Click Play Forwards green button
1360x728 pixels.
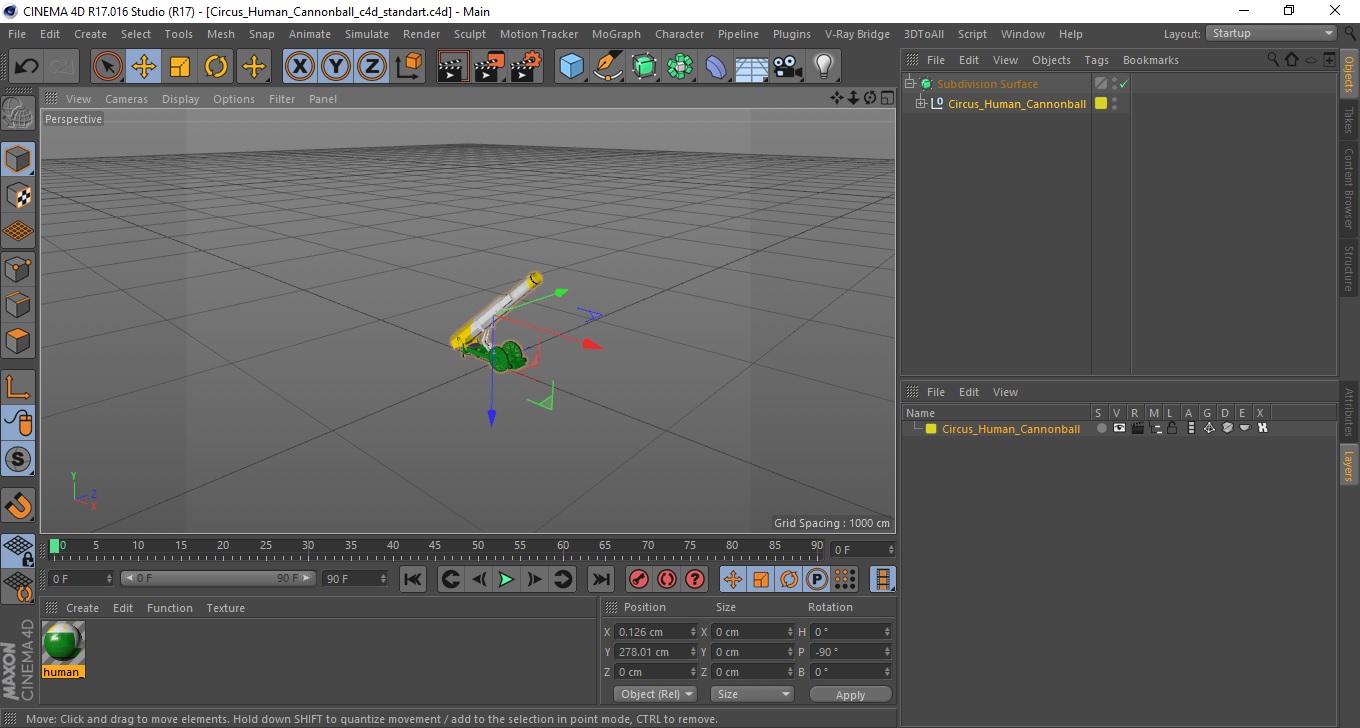507,579
